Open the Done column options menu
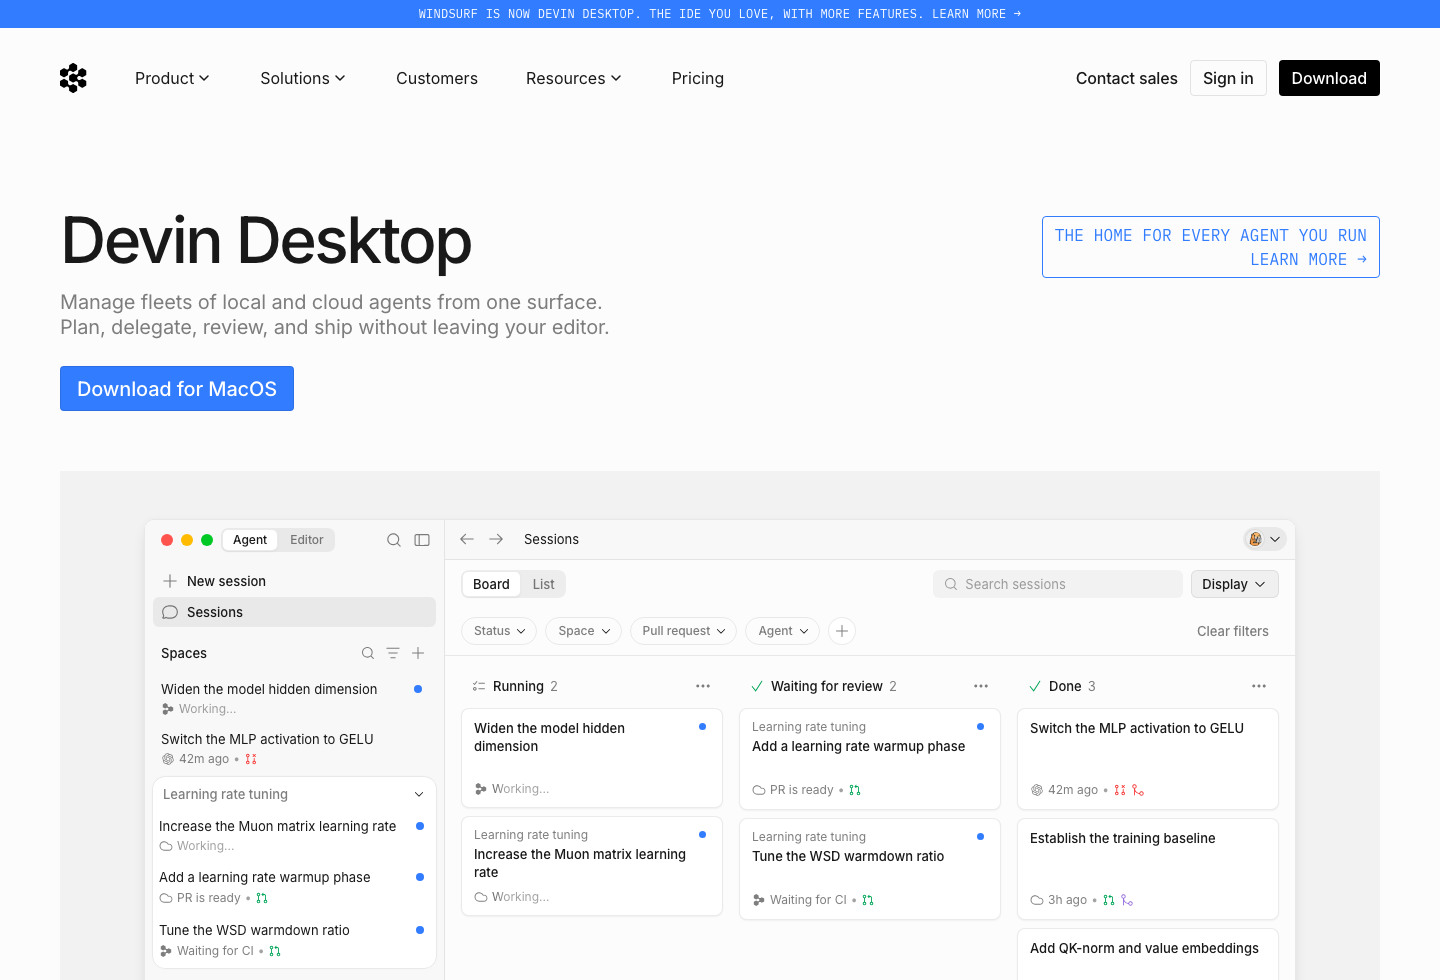 [1259, 686]
